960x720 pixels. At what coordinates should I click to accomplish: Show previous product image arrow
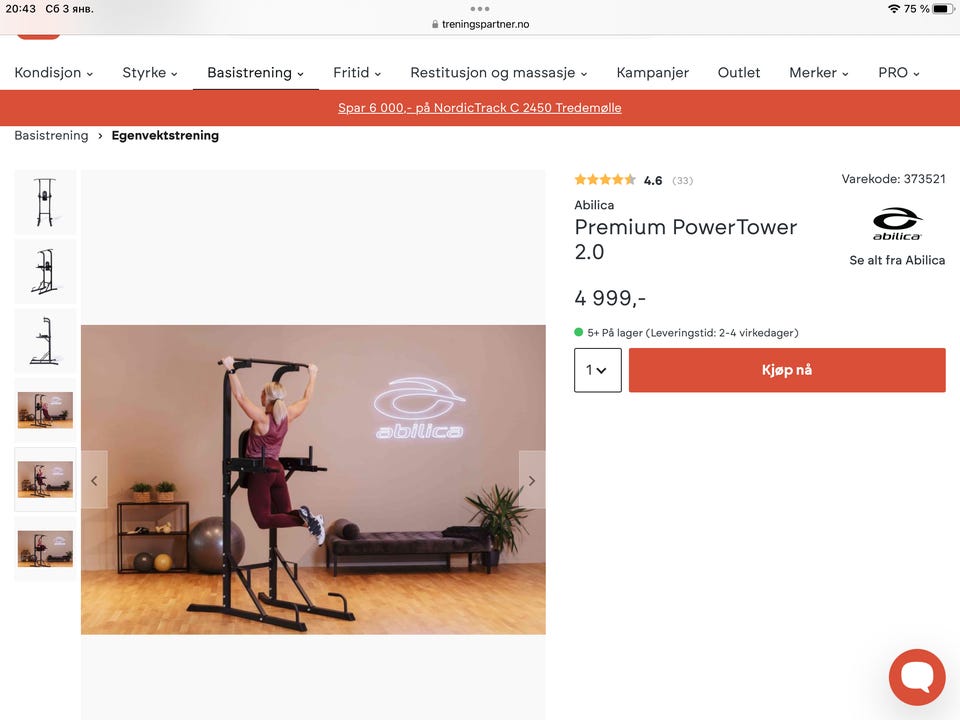point(94,480)
